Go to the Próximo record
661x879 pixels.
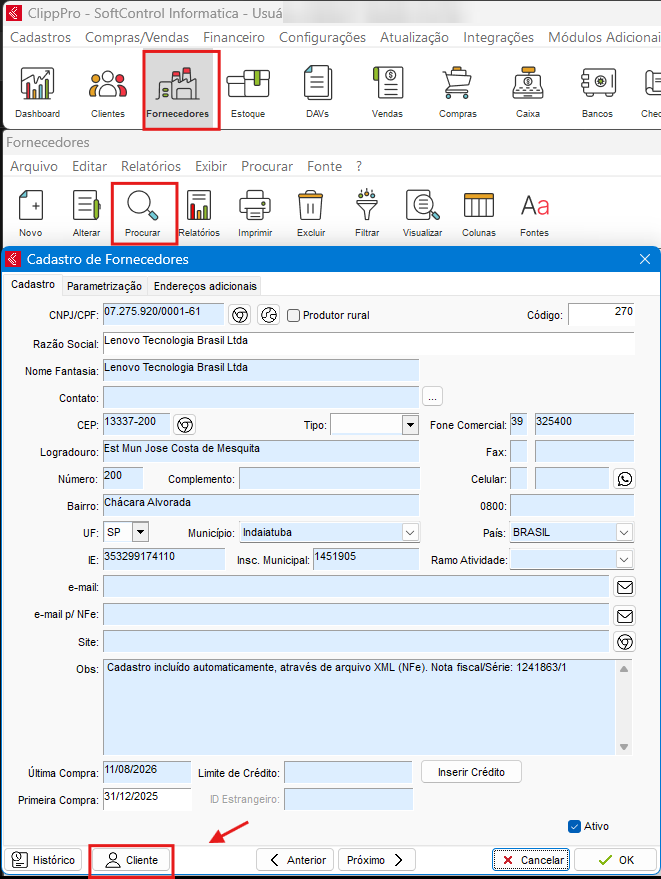click(377, 860)
